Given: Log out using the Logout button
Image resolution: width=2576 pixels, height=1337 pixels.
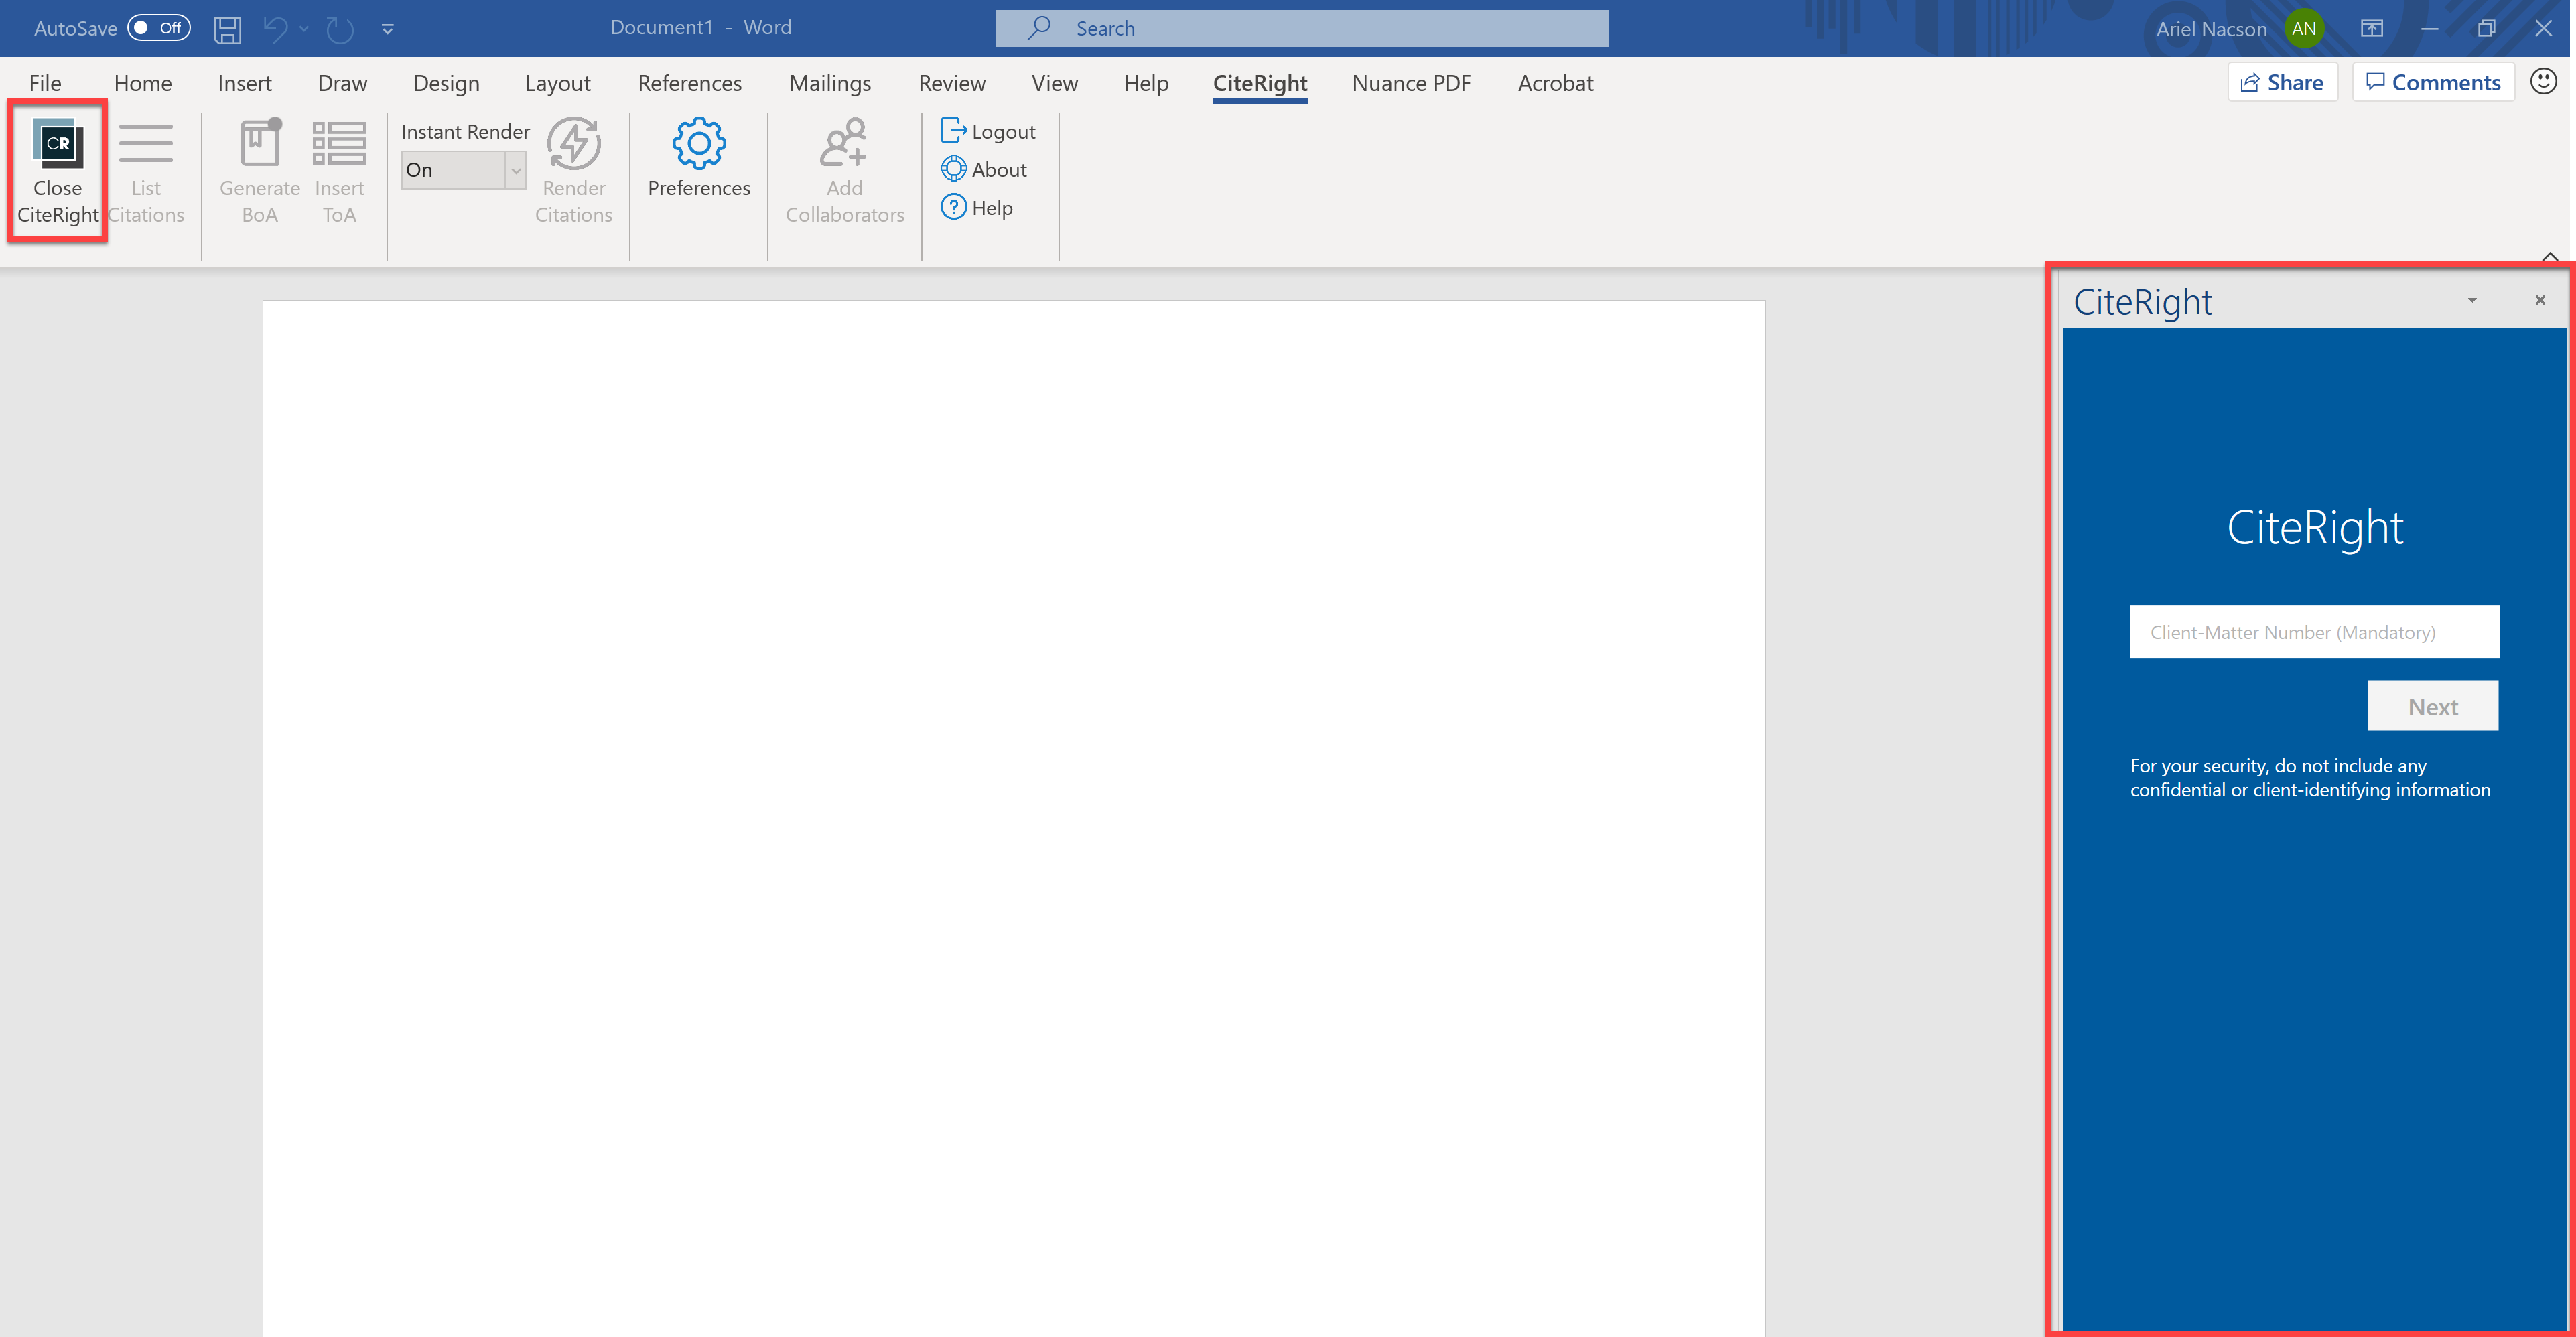Looking at the screenshot, I should click(988, 131).
